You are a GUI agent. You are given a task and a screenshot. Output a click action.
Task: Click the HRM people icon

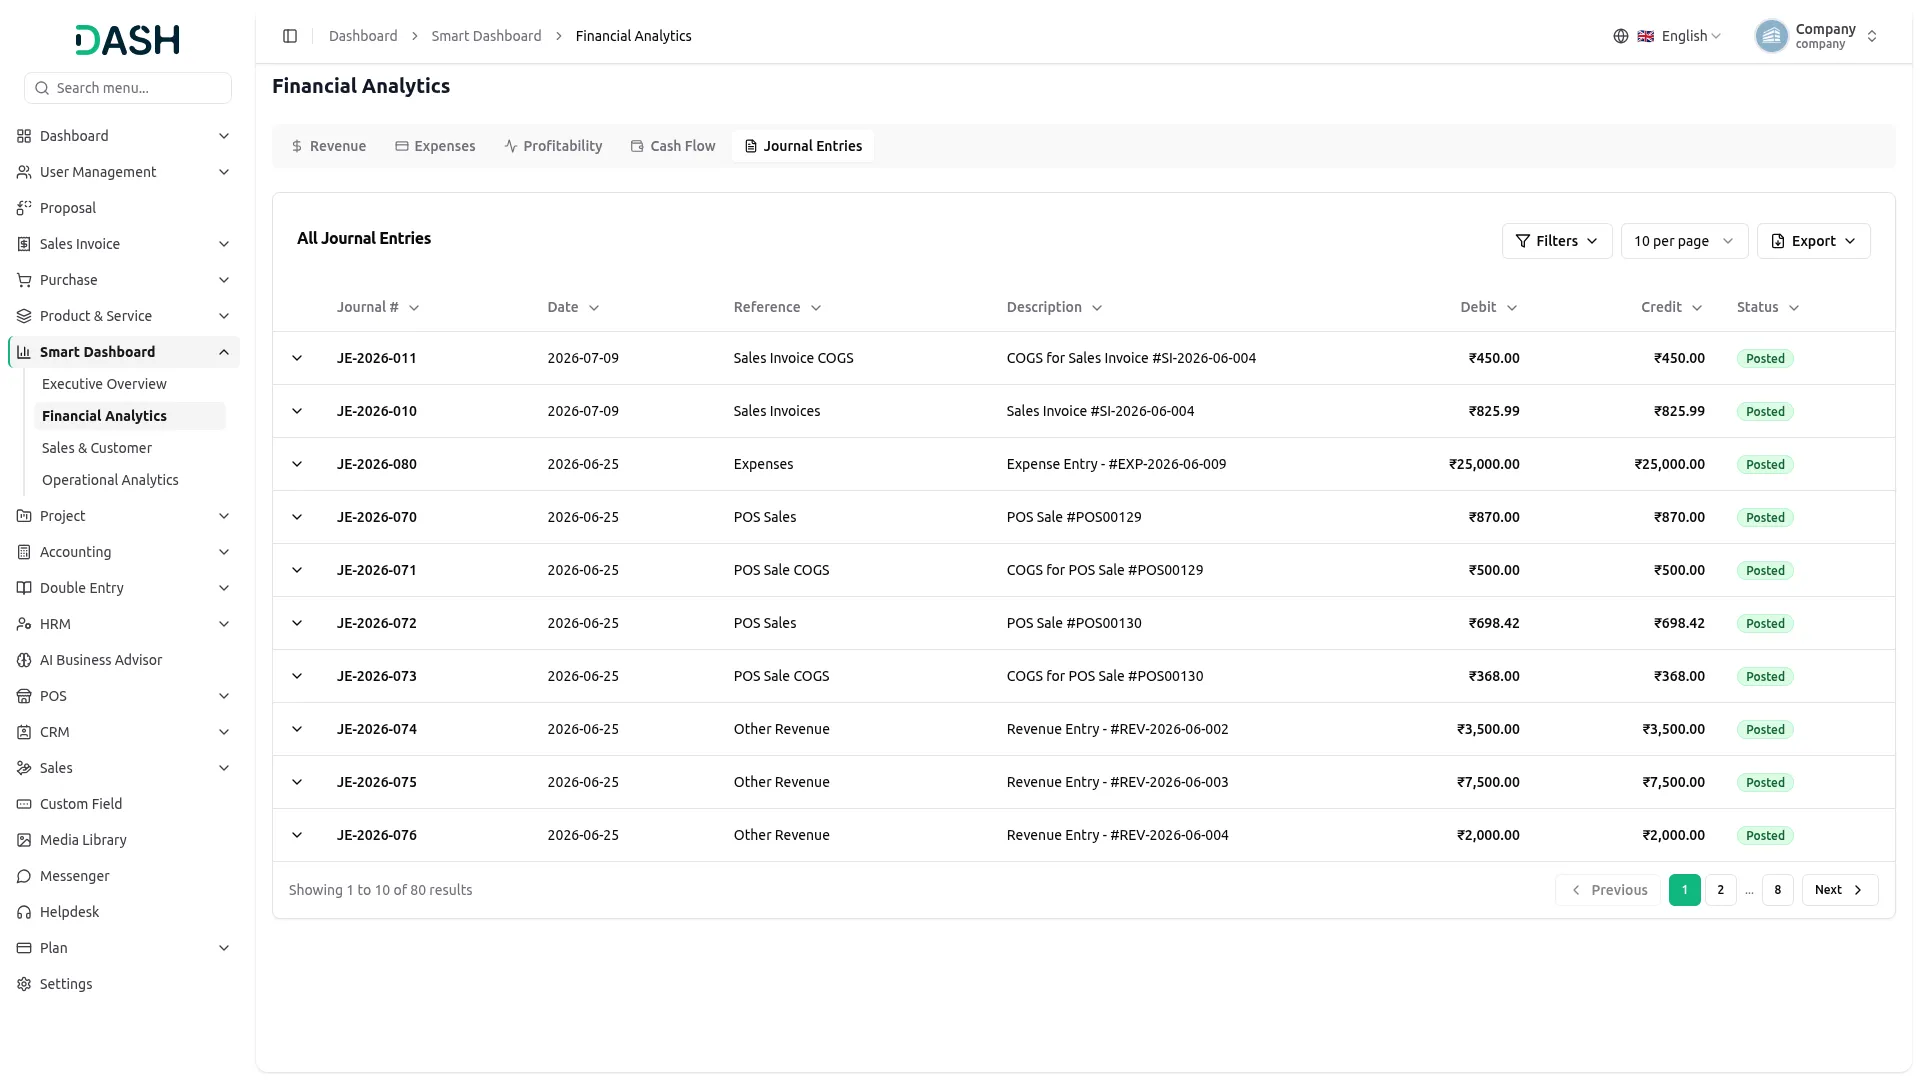[24, 624]
